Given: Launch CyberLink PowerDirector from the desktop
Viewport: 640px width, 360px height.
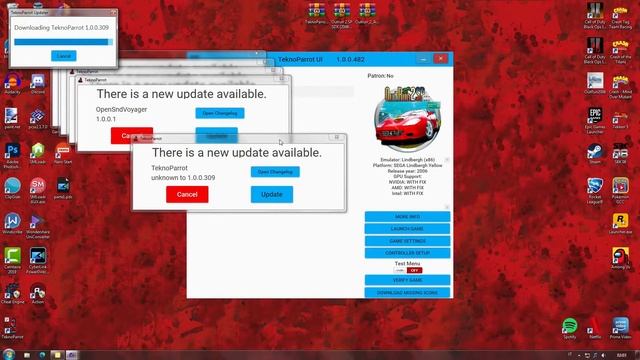Looking at the screenshot, I should 38,260.
